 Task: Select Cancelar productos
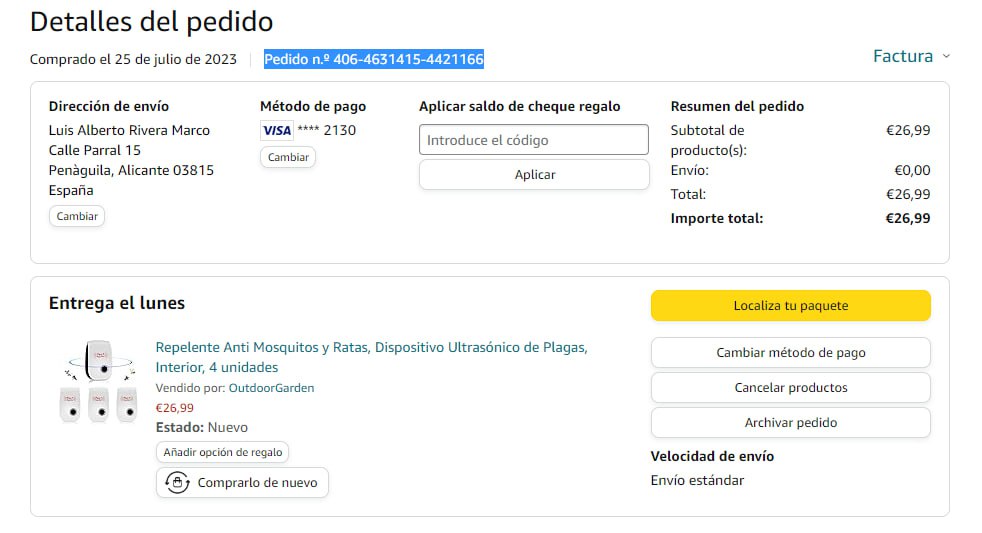(790, 388)
